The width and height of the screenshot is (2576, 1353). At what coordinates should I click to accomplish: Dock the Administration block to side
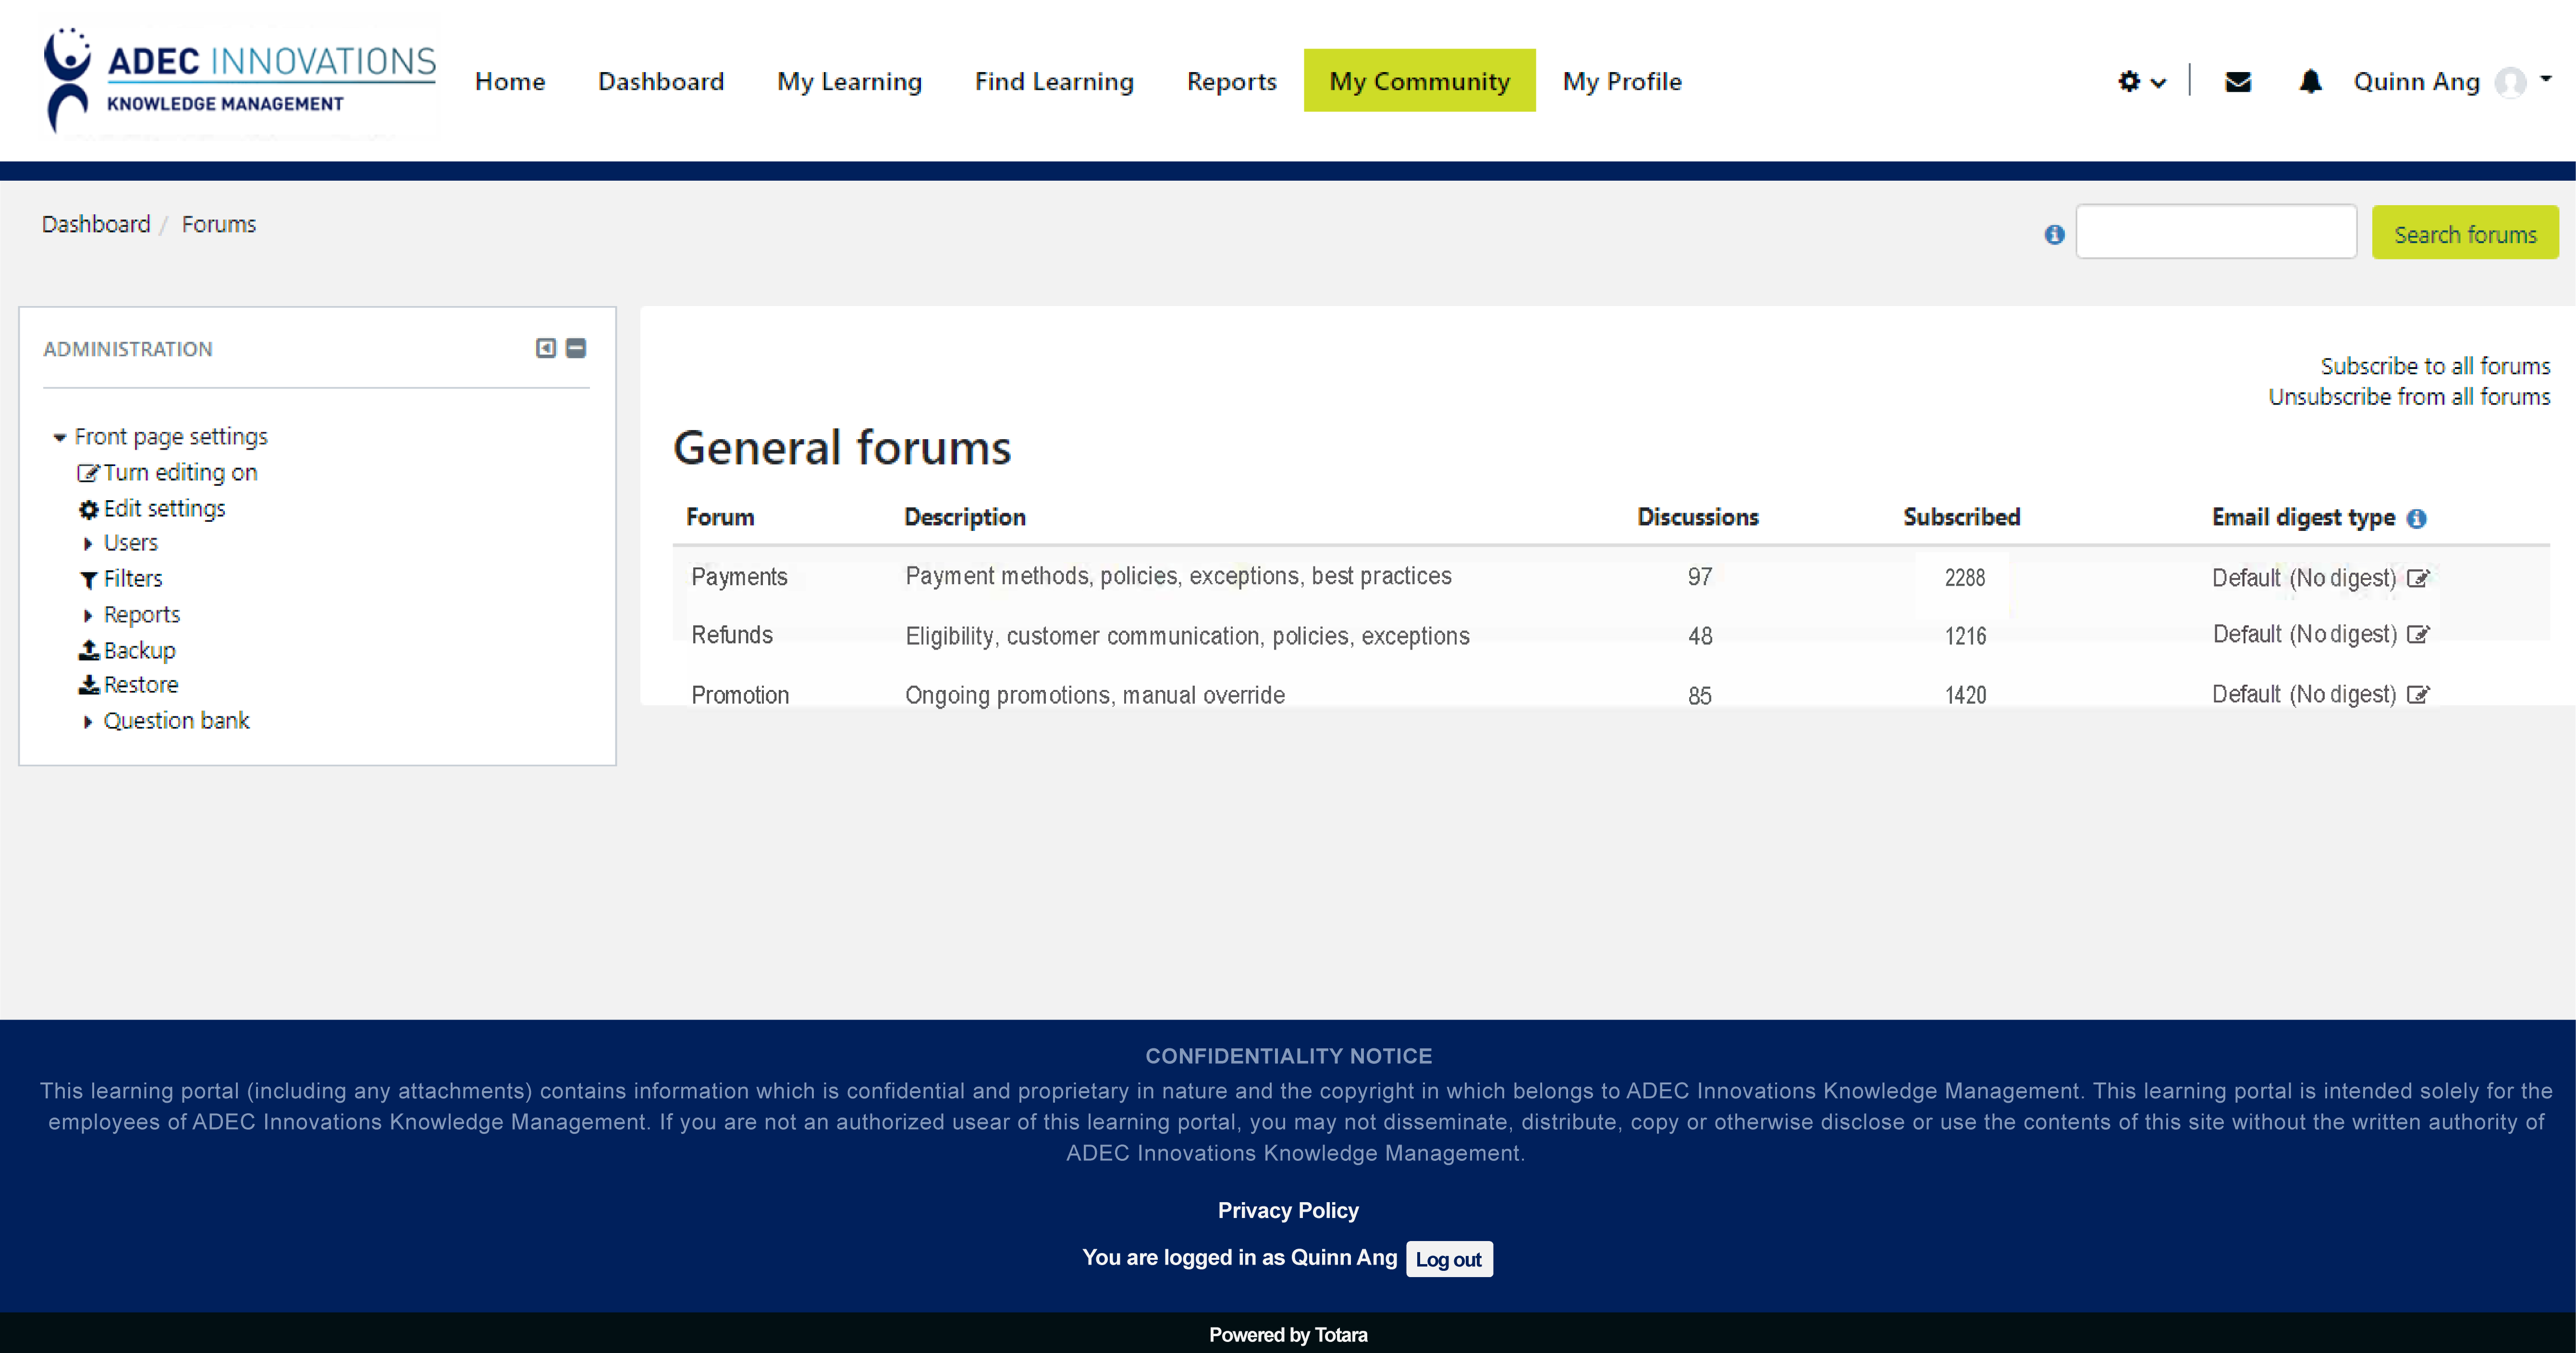(545, 348)
